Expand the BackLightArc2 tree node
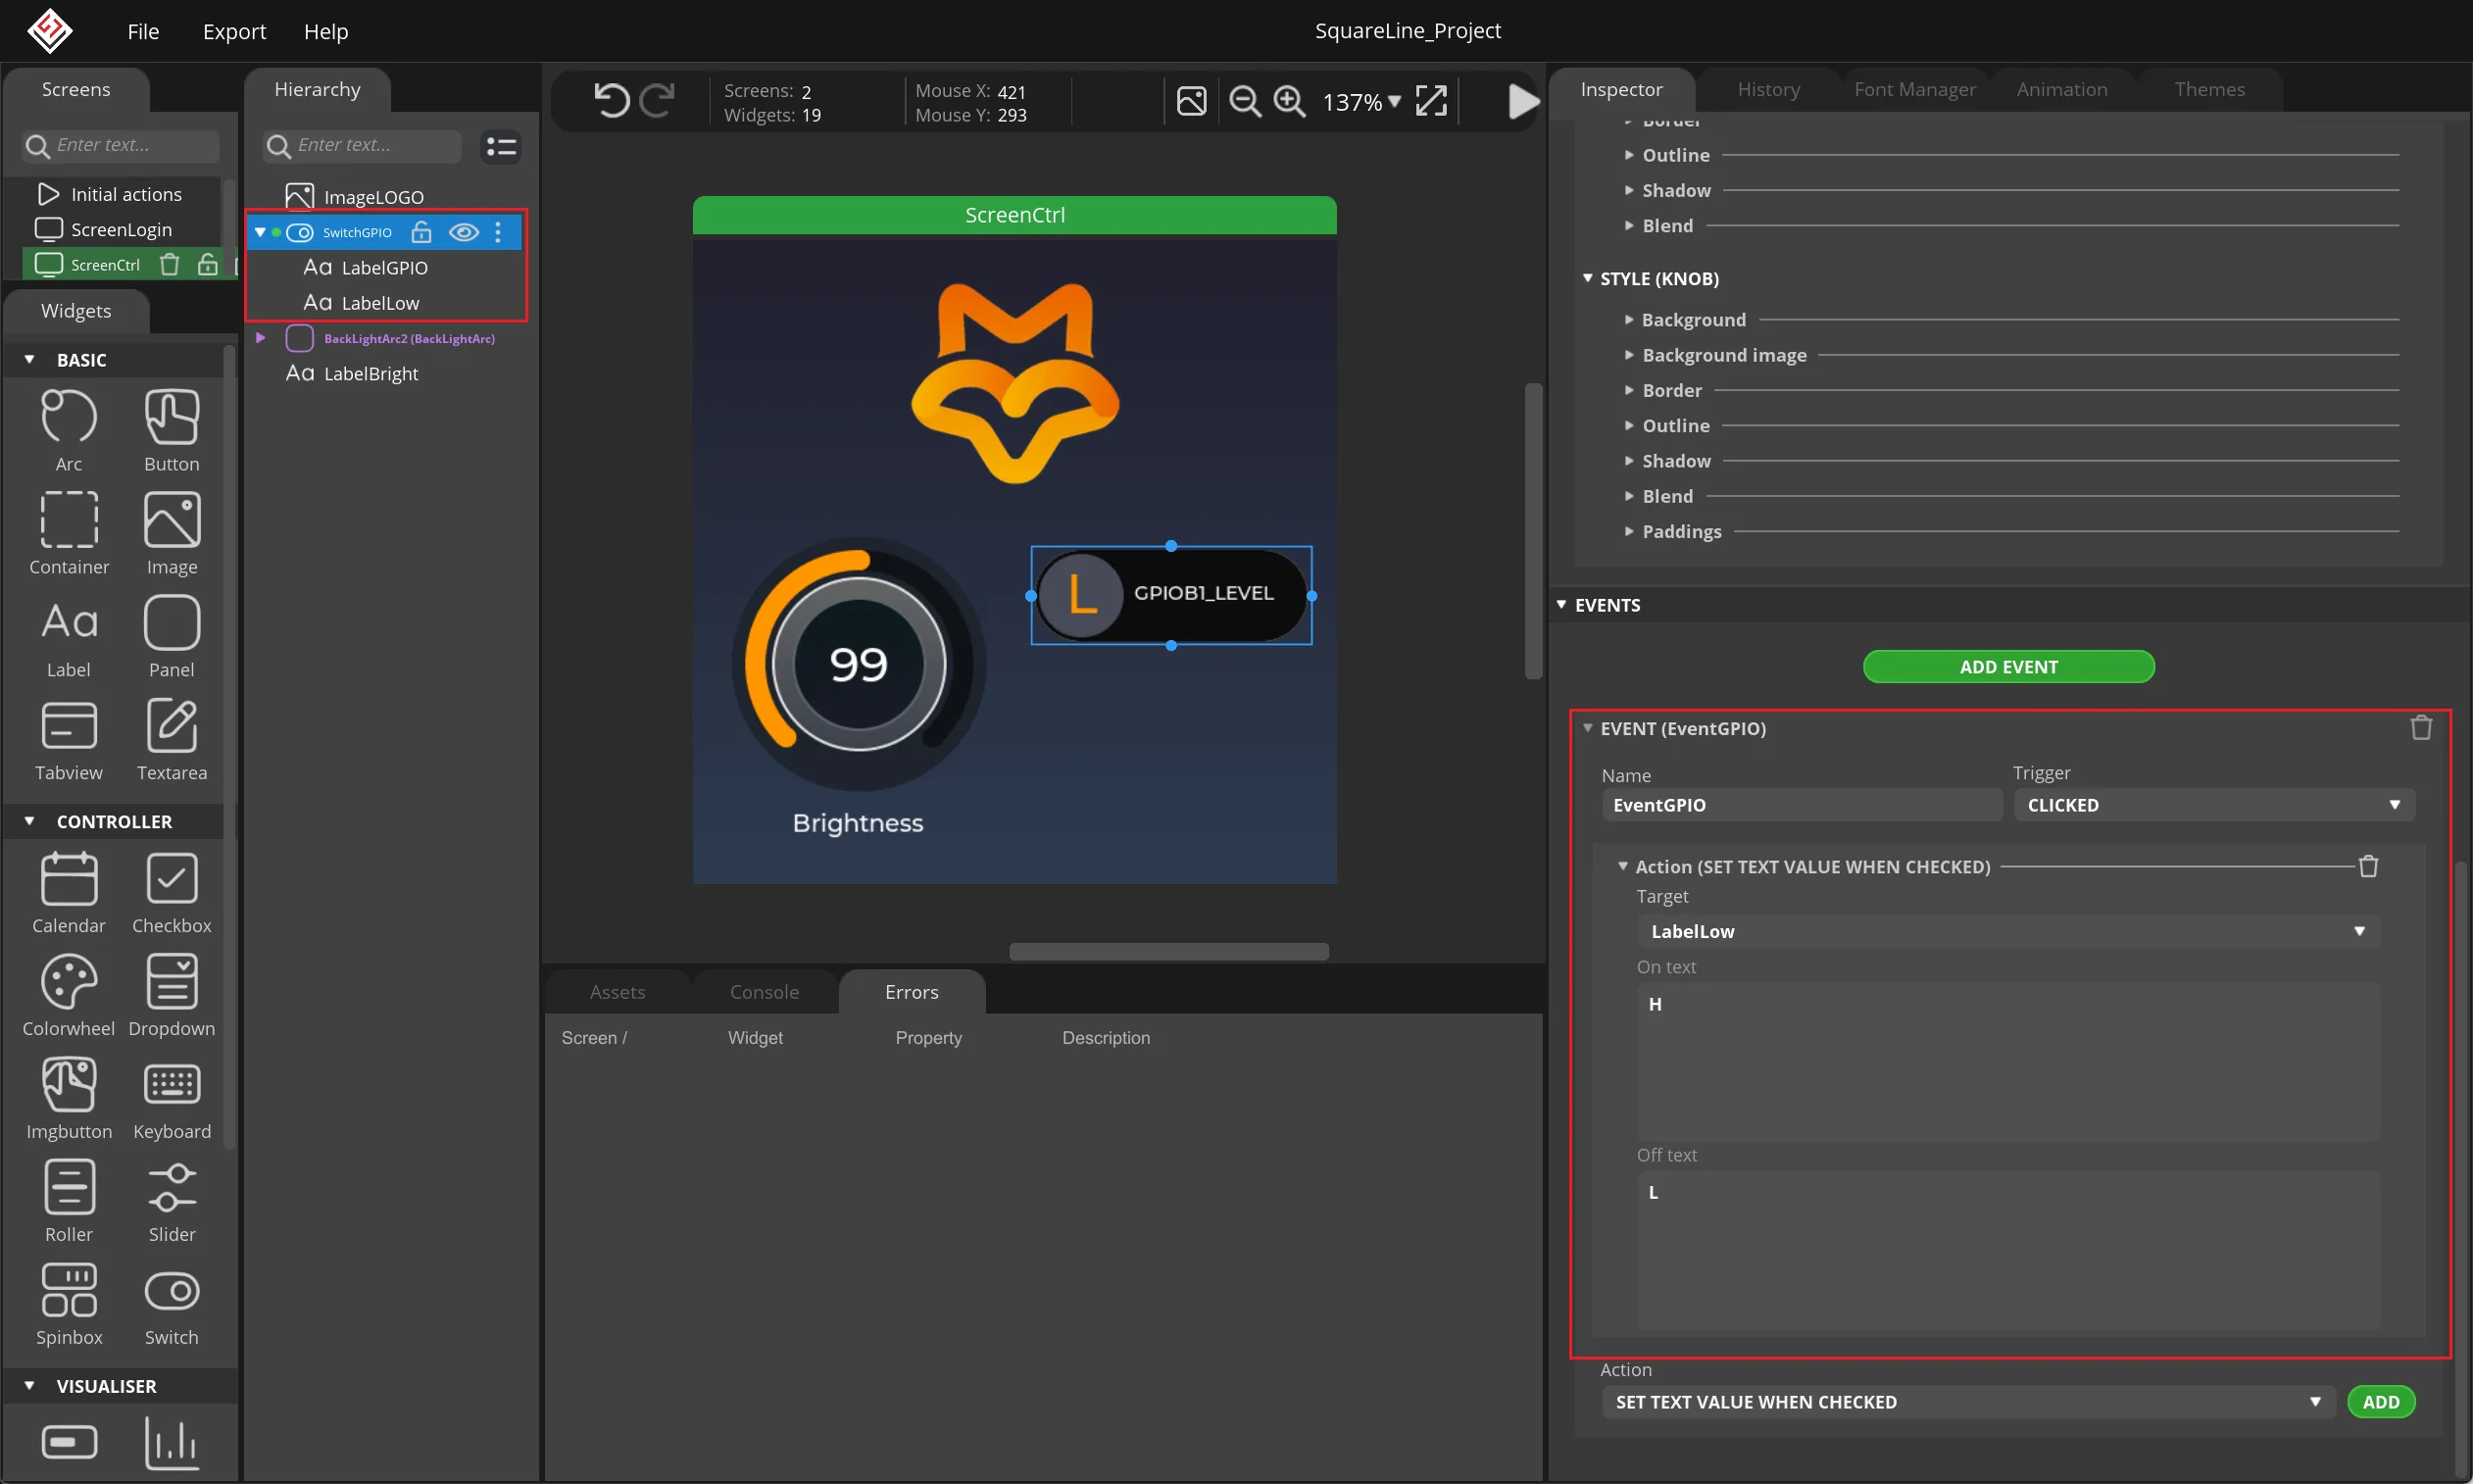The width and height of the screenshot is (2473, 1484). [x=260, y=338]
